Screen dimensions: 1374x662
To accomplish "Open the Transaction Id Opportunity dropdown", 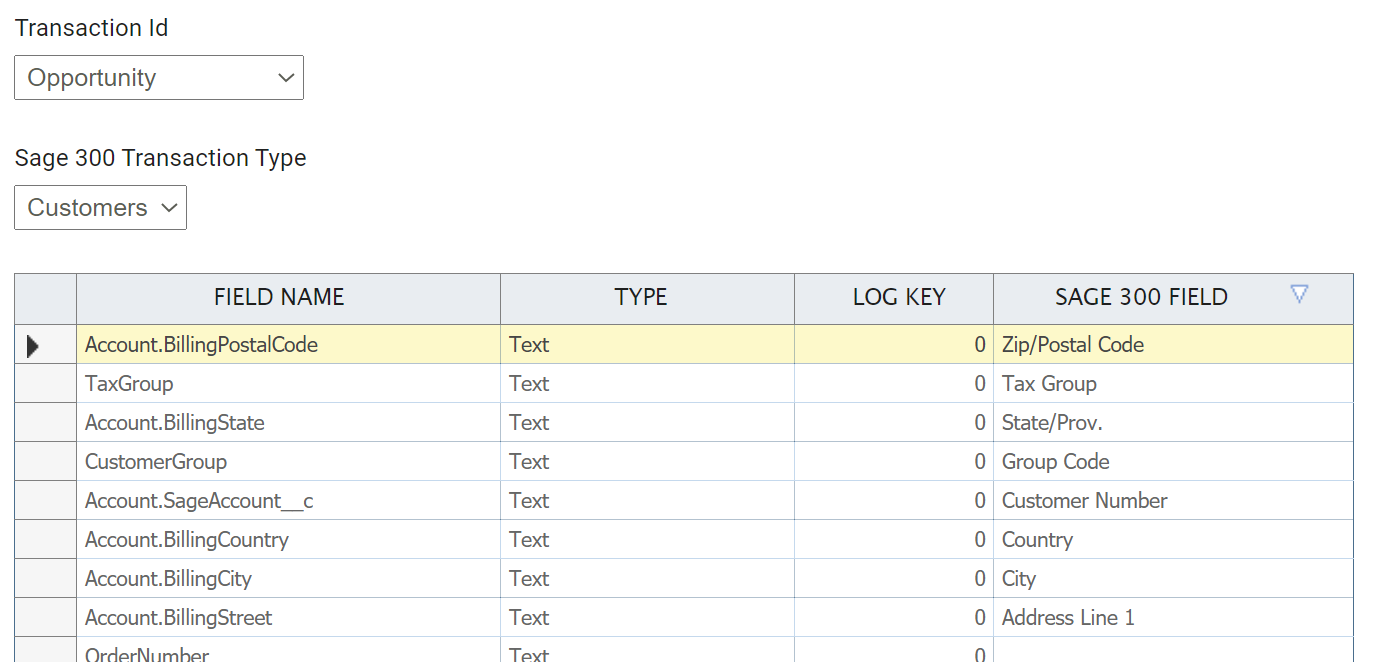I will click(158, 78).
